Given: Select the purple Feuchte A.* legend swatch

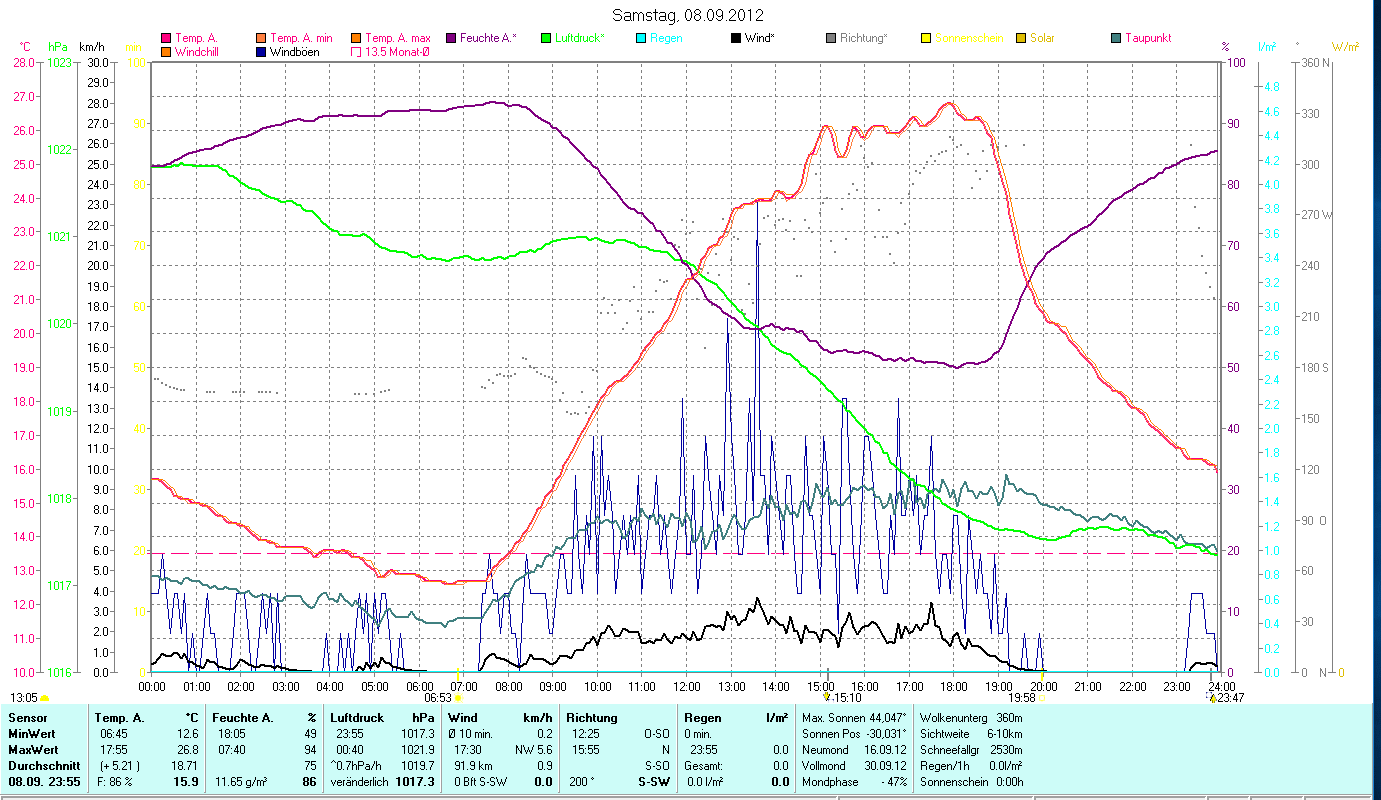Looking at the screenshot, I should click(451, 38).
